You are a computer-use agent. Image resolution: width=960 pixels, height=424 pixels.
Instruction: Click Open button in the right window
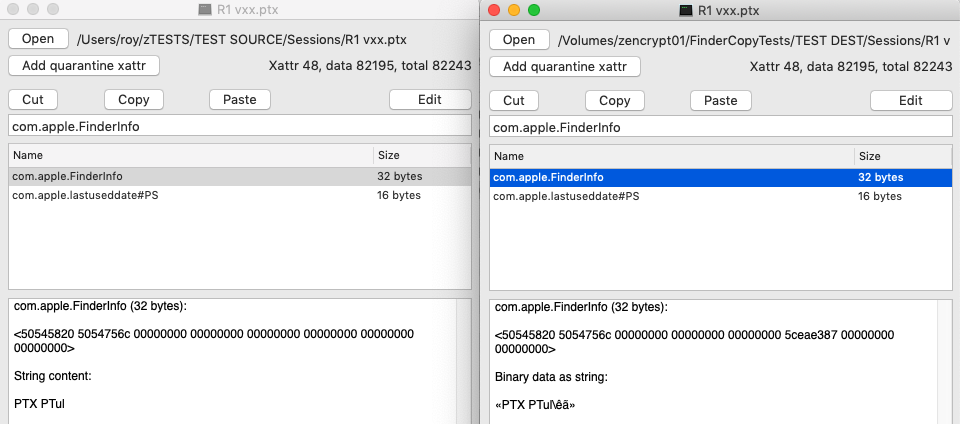point(519,39)
